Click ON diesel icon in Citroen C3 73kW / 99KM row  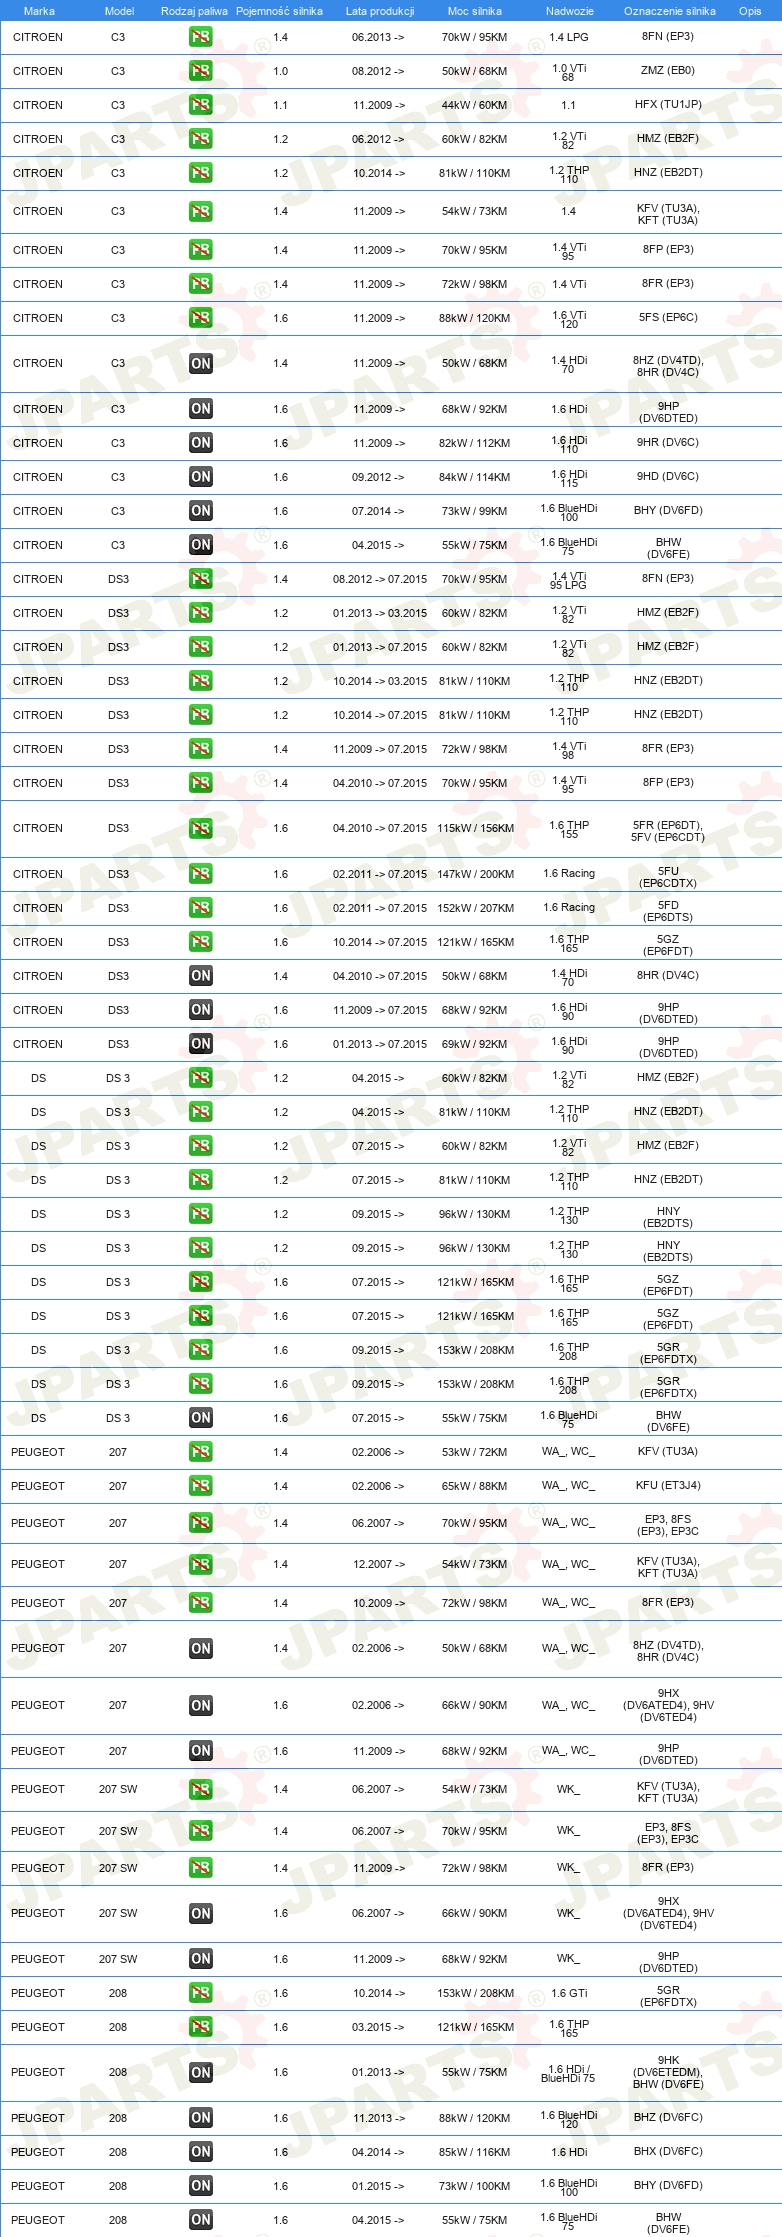pyautogui.click(x=201, y=511)
